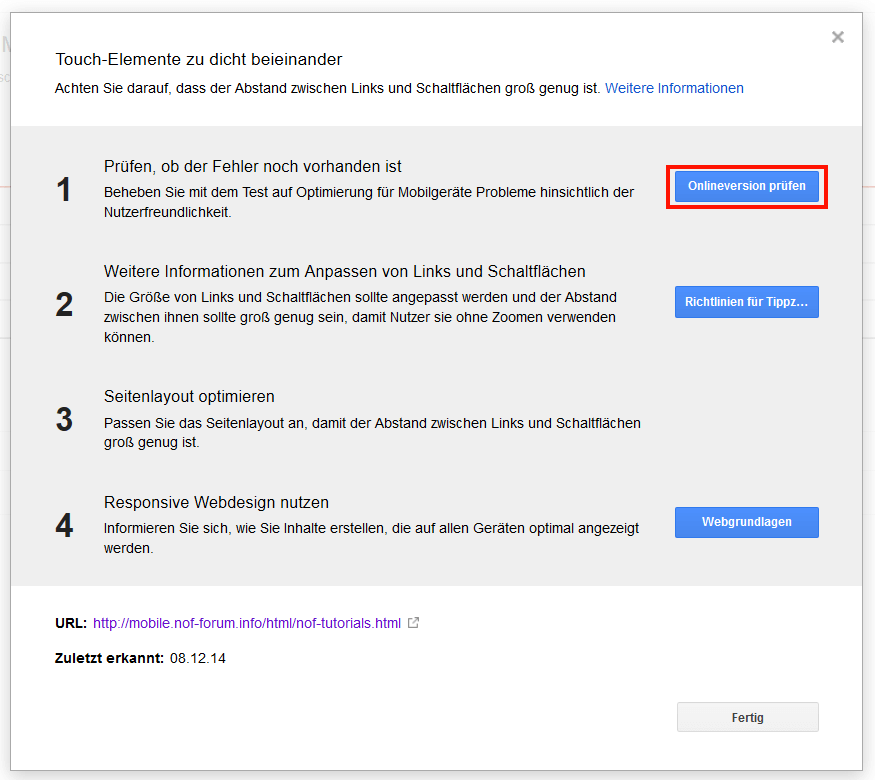Open the external link icon beside the URL
Screen dimensions: 875x780
pyautogui.click(x=413, y=623)
